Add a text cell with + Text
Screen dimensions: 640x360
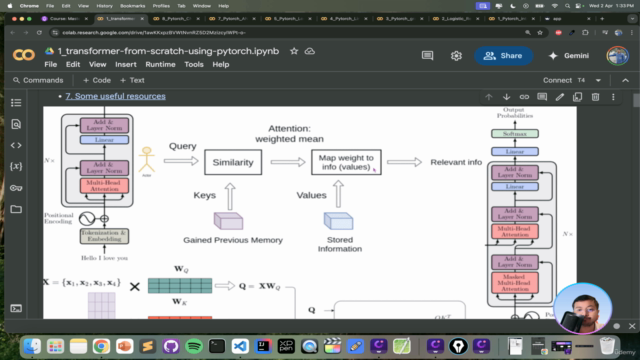point(132,80)
